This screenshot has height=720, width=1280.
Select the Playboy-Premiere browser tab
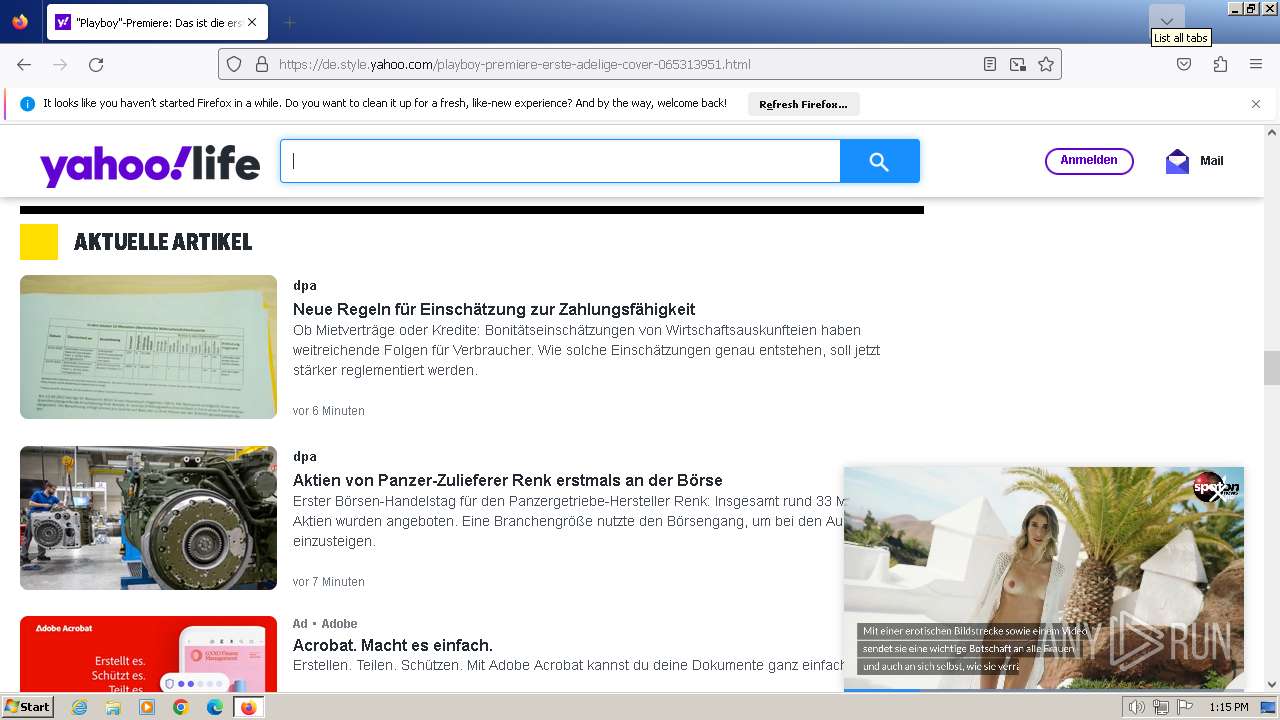pyautogui.click(x=156, y=22)
